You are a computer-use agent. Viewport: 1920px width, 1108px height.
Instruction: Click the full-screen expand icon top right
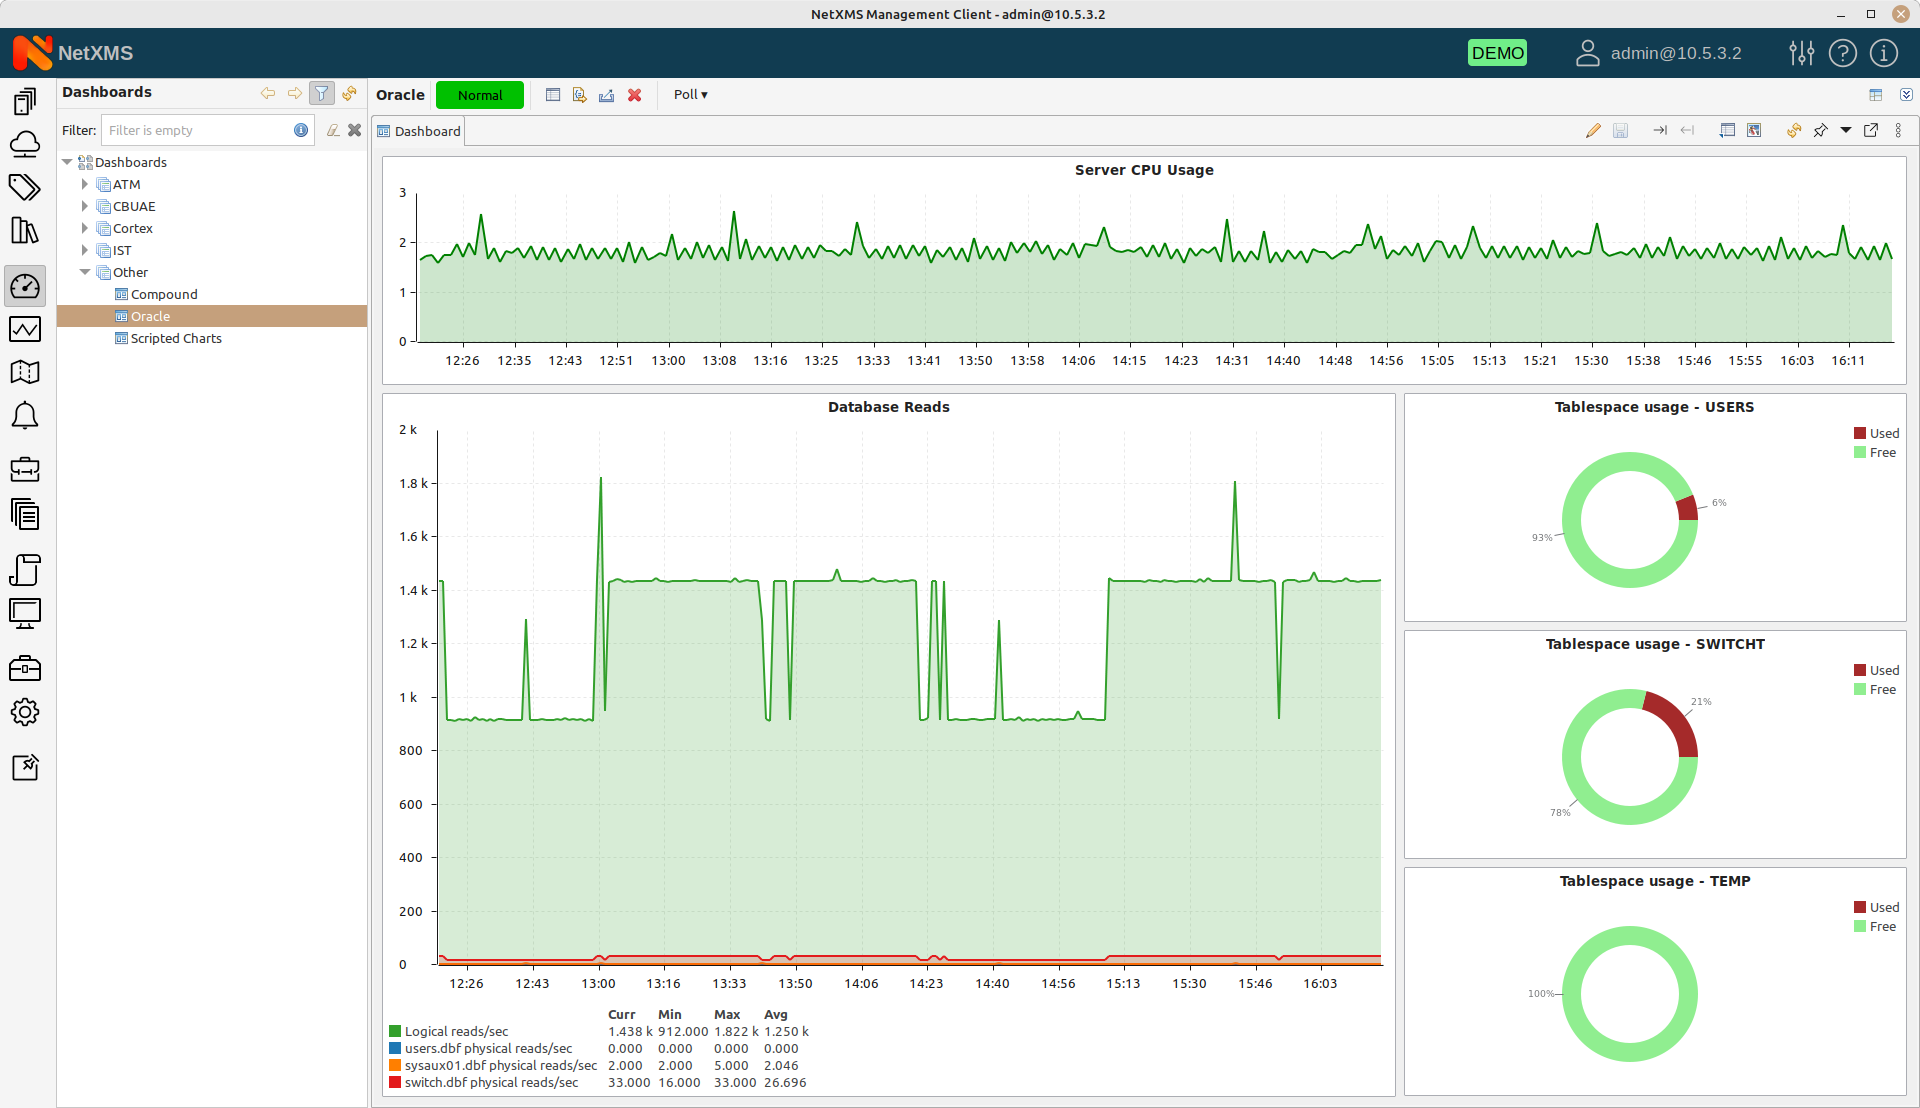(x=1871, y=131)
